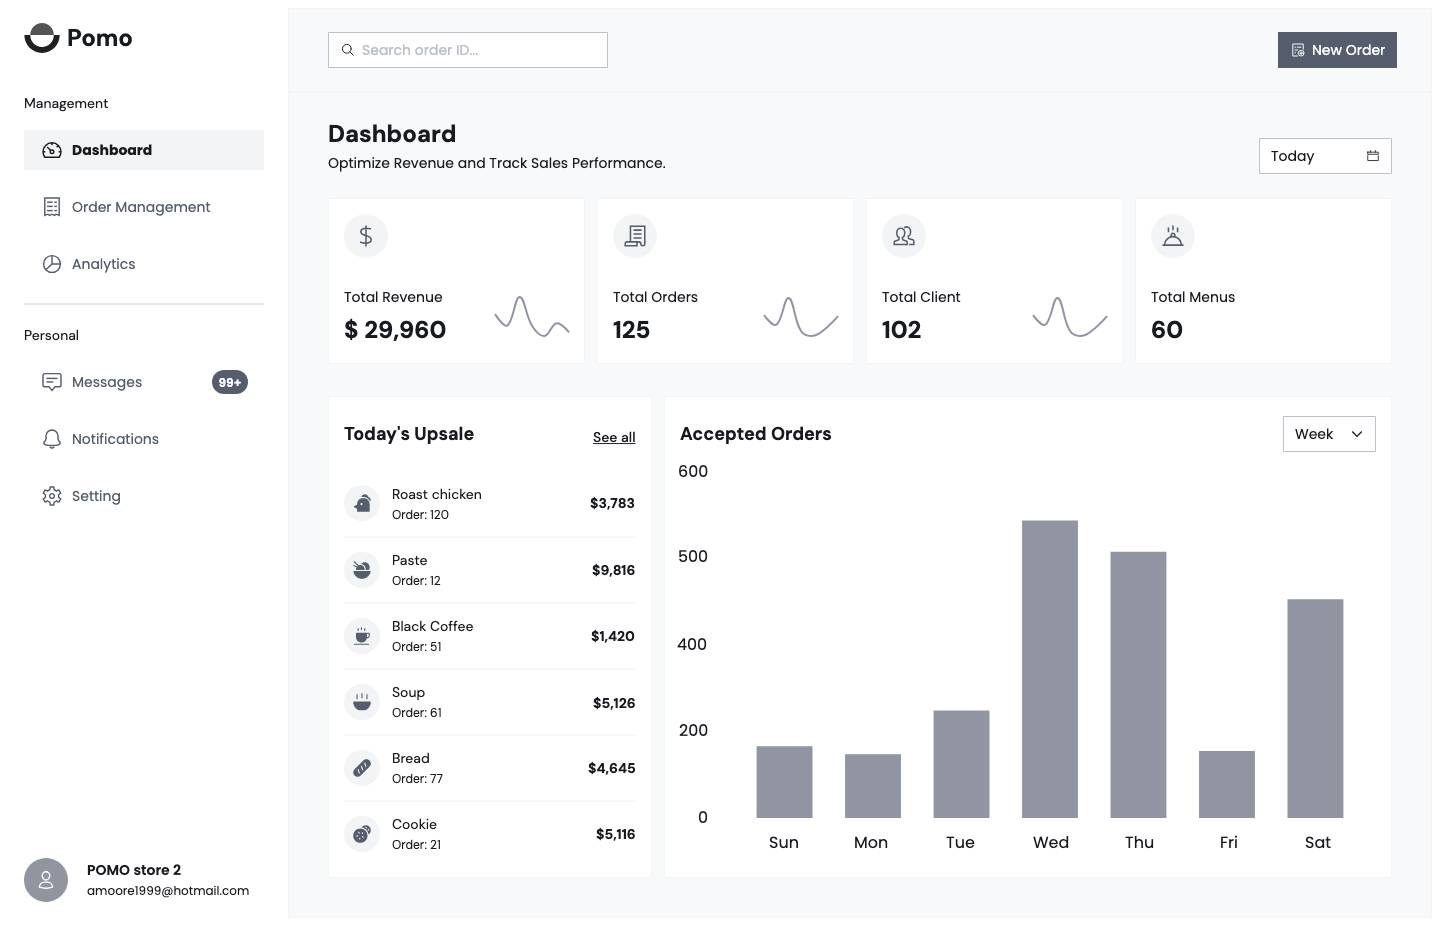Image resolution: width=1440 pixels, height=926 pixels.
Task: Click the $9,816 Paste price
Action: tap(613, 570)
